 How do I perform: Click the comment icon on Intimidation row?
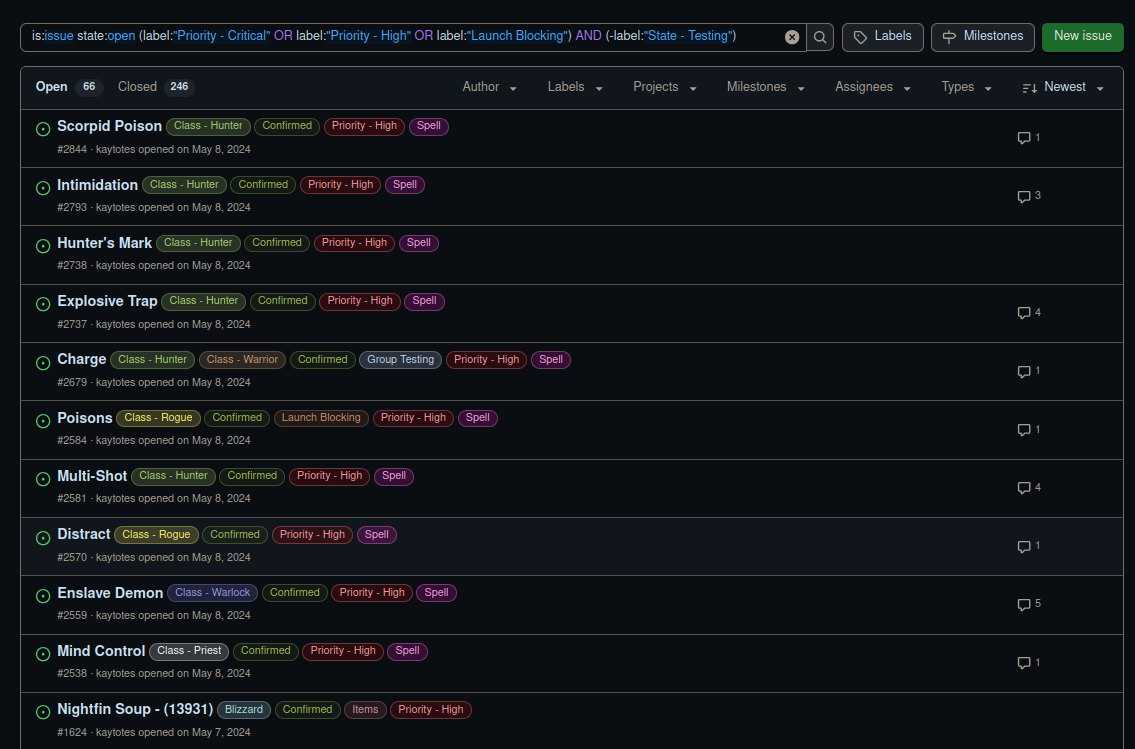pos(1024,196)
